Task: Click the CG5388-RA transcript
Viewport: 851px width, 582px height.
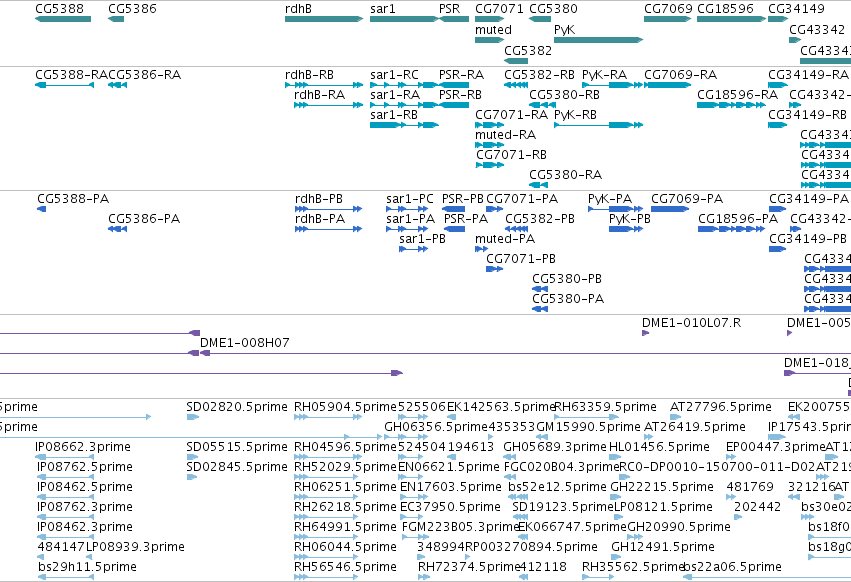Action: tap(65, 85)
